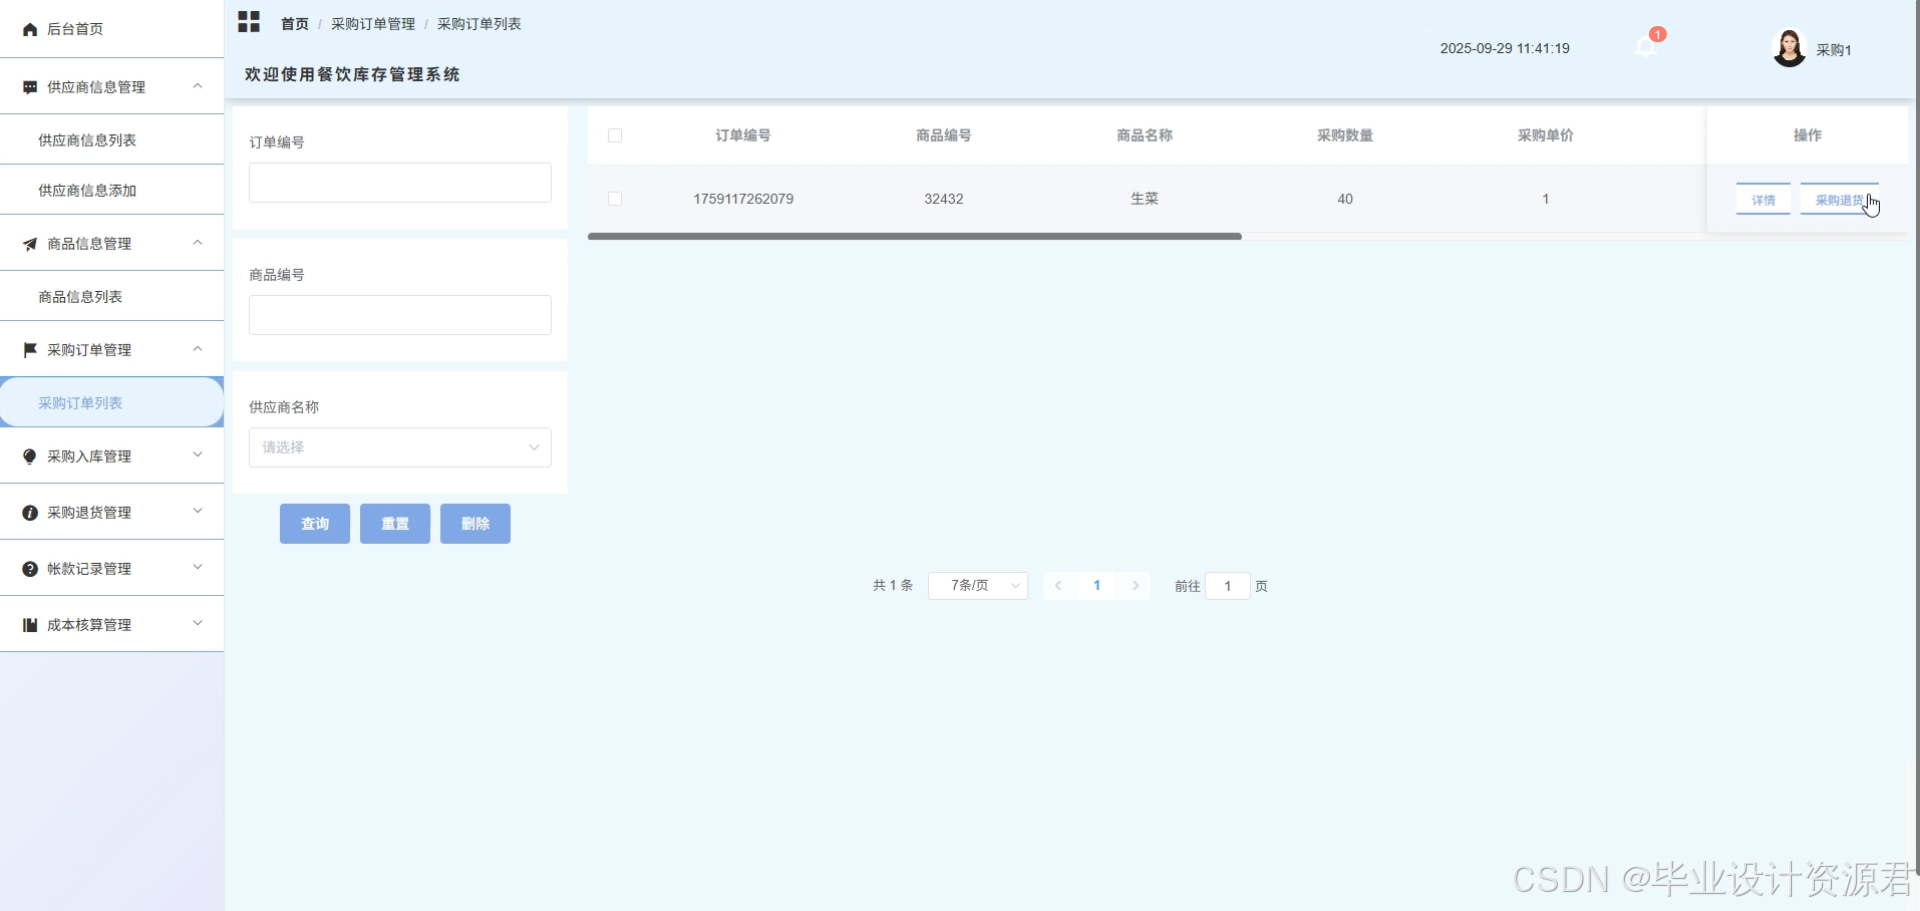Collapse the 商品信息管理 menu chevron
Viewport: 1920px width, 911px height.
(x=198, y=243)
